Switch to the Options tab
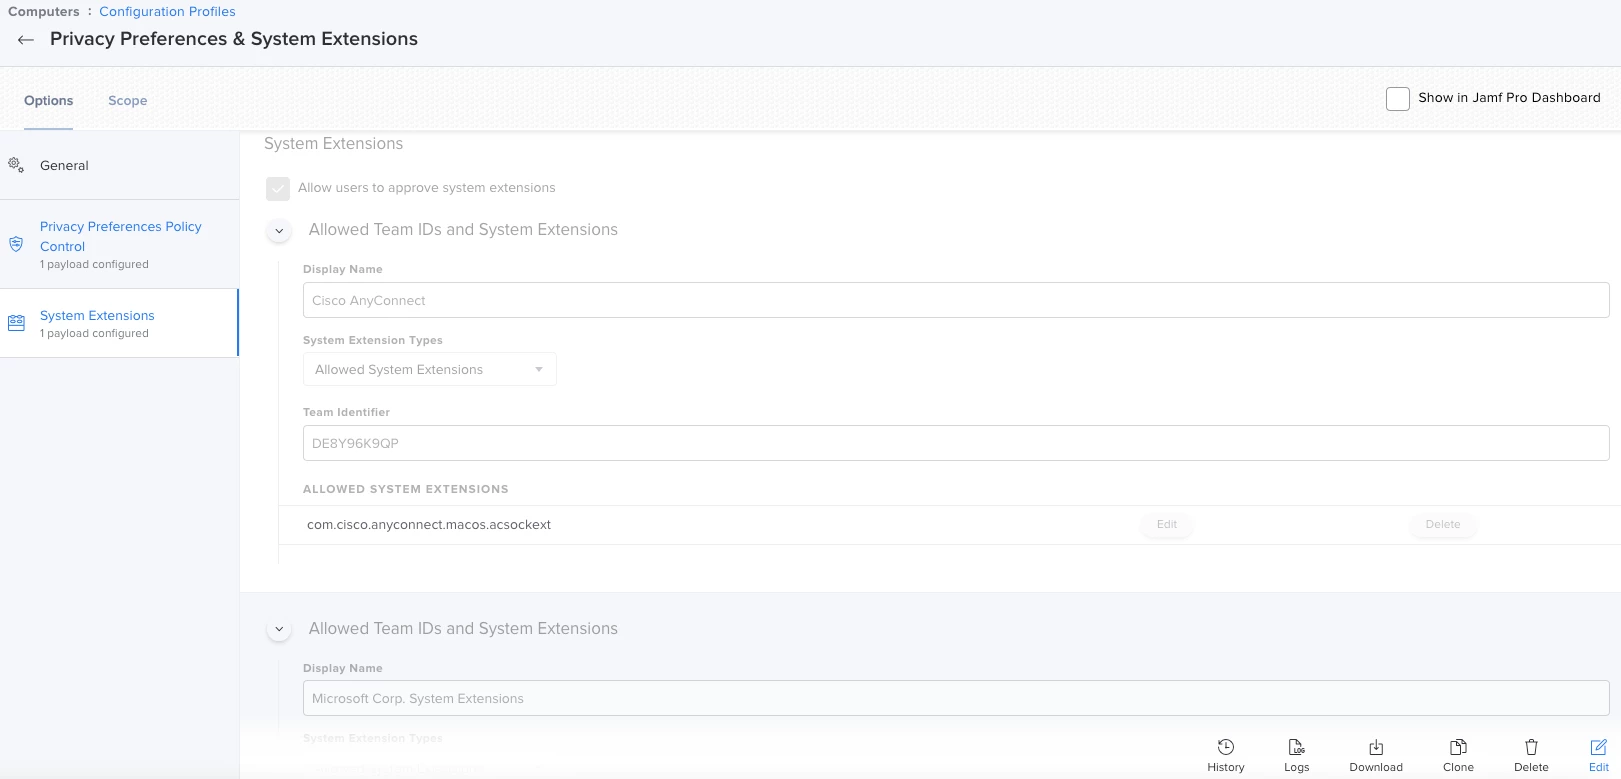Image resolution: width=1621 pixels, height=779 pixels. pyautogui.click(x=48, y=100)
